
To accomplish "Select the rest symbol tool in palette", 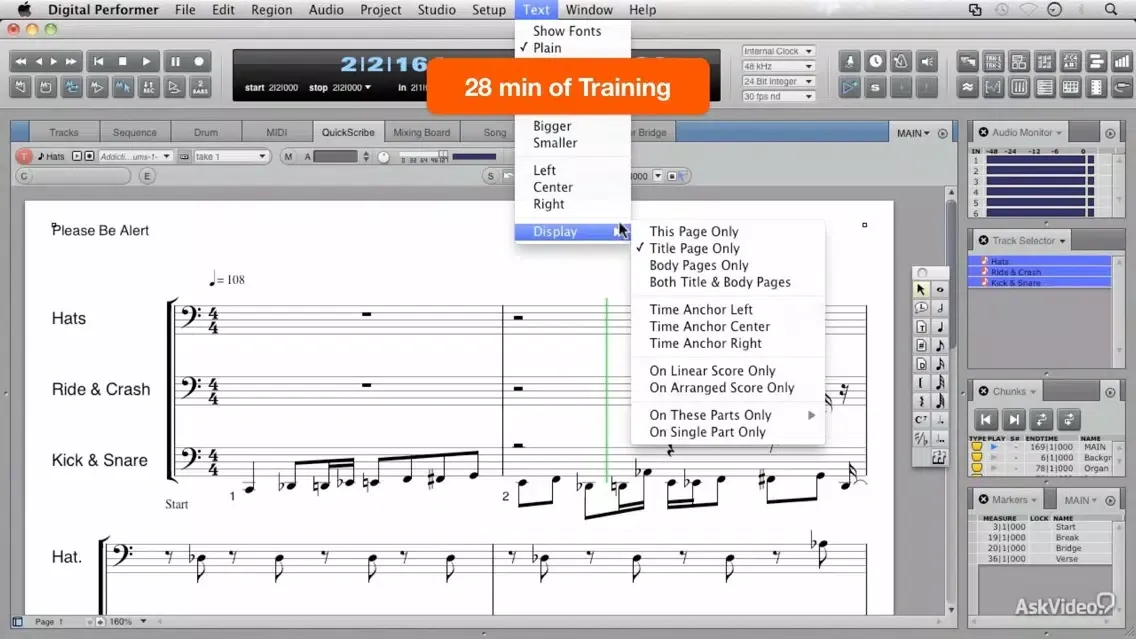I will [921, 401].
